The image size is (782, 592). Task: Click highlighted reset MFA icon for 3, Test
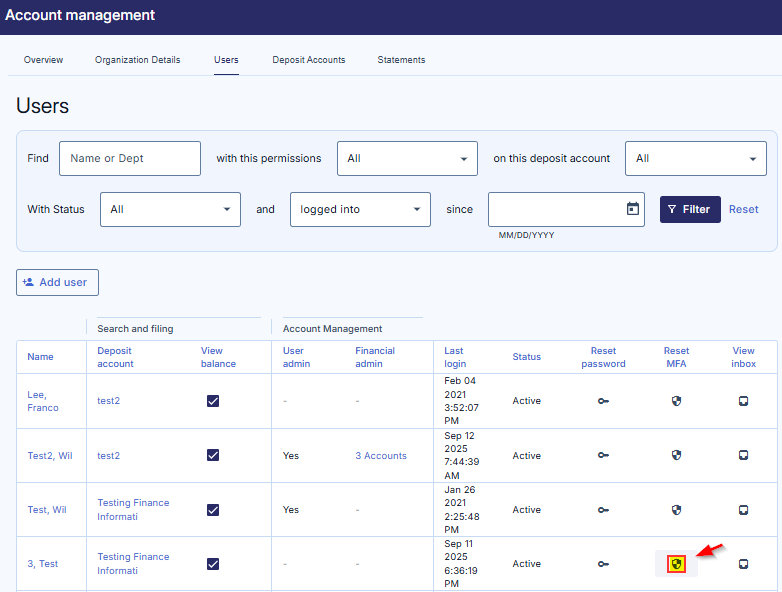[x=677, y=564]
